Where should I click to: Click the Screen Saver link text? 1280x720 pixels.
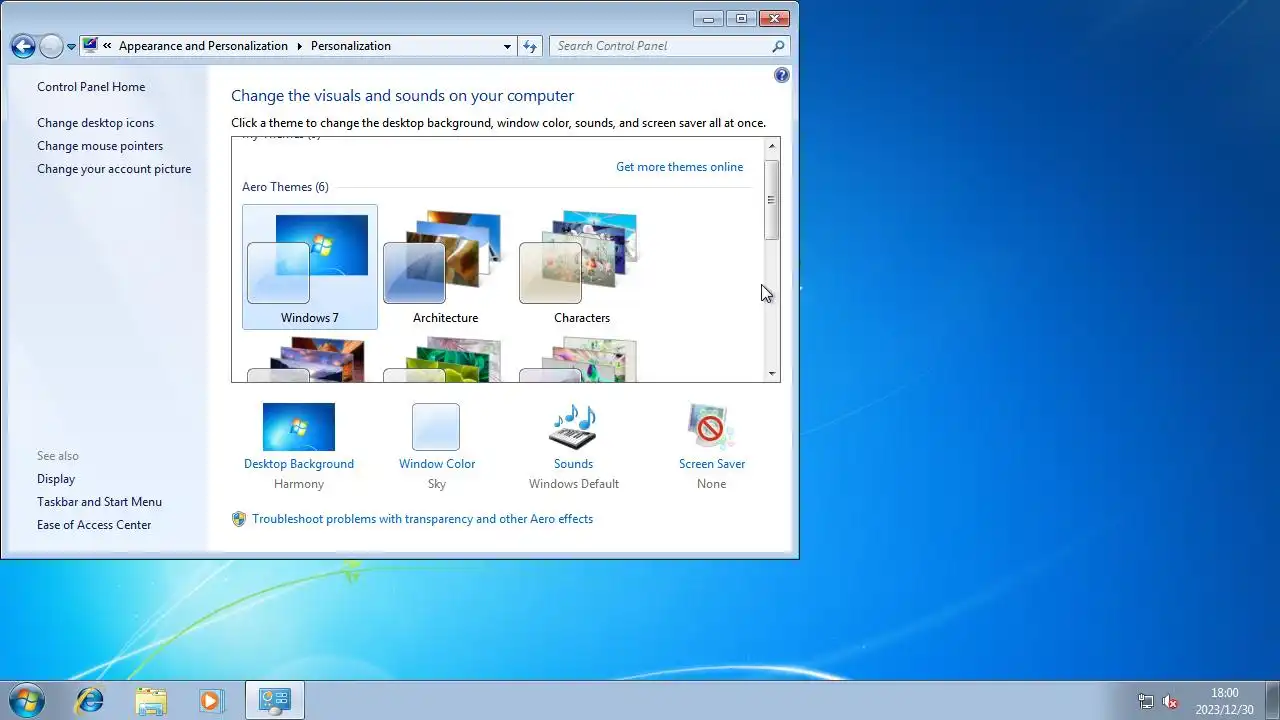tap(712, 464)
